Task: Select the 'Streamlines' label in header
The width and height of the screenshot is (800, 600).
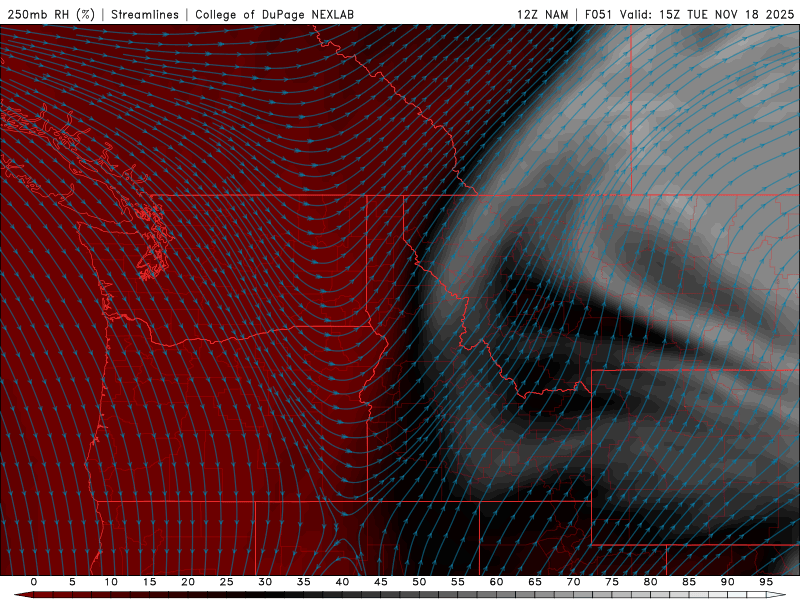Action: click(x=145, y=14)
